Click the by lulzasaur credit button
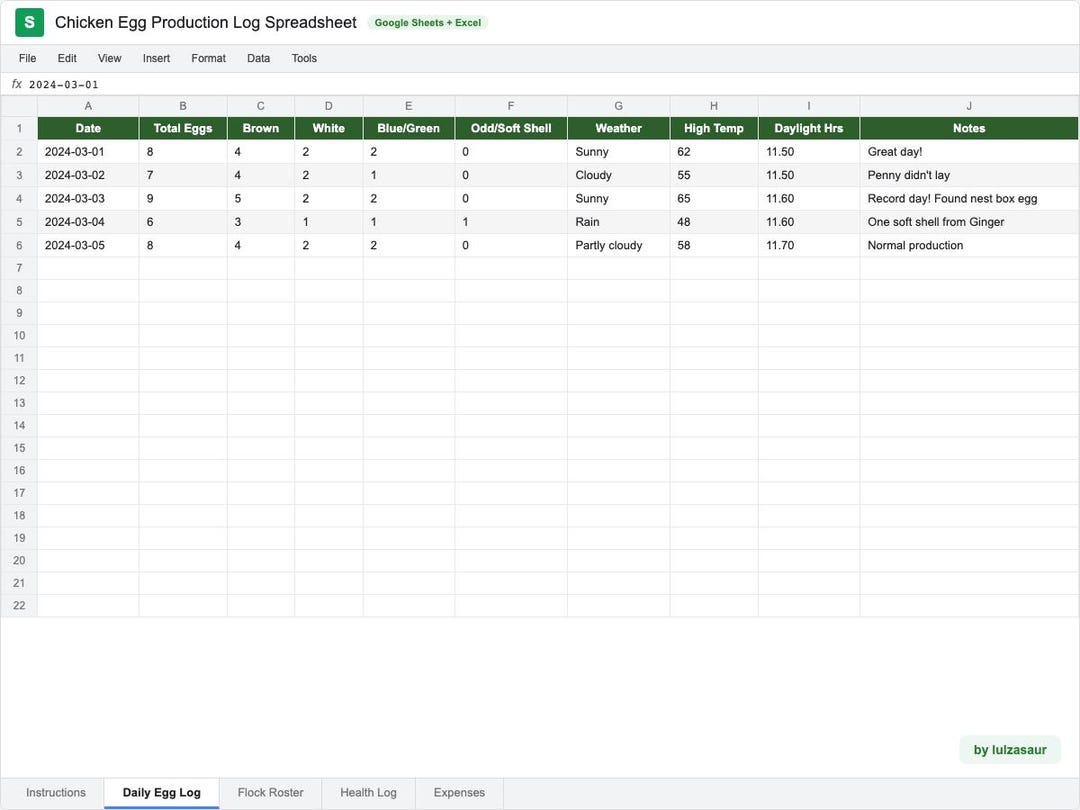This screenshot has width=1080, height=810. point(1010,750)
